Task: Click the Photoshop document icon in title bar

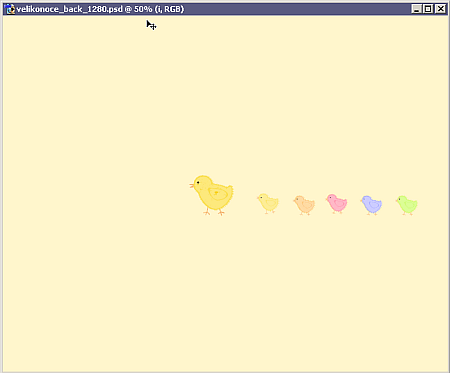Action: tap(11, 9)
